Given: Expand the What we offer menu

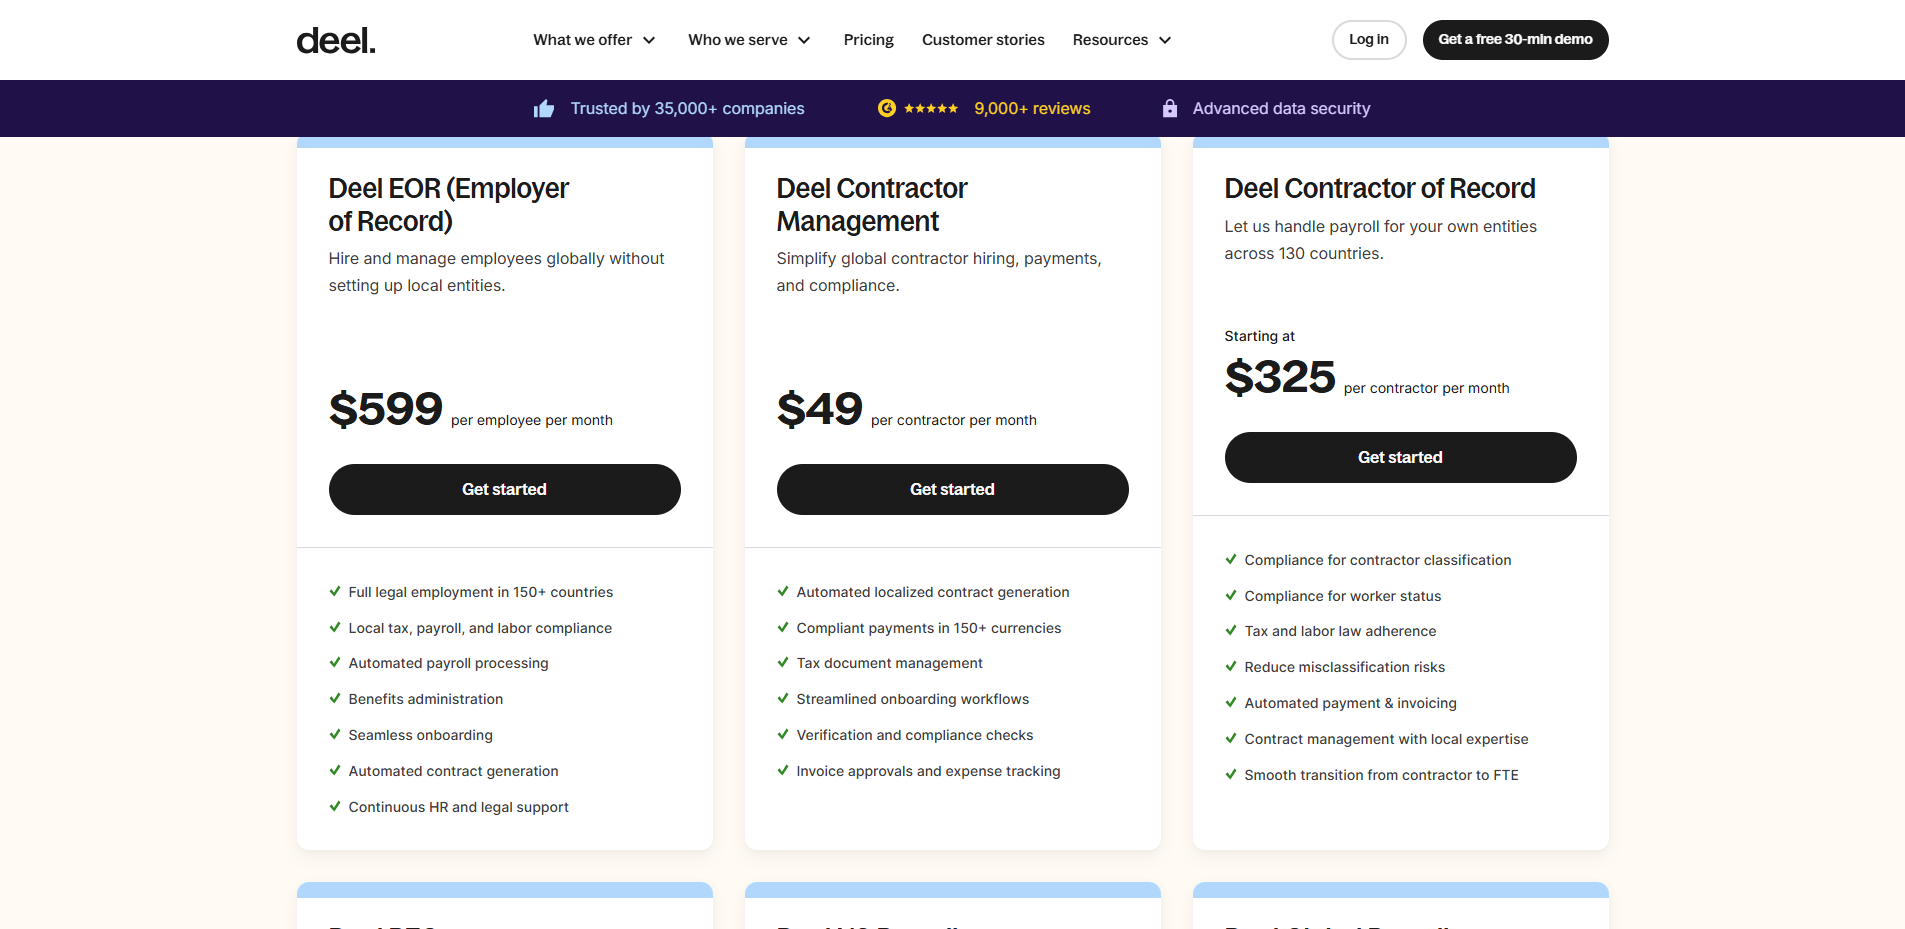Looking at the screenshot, I should (x=594, y=40).
